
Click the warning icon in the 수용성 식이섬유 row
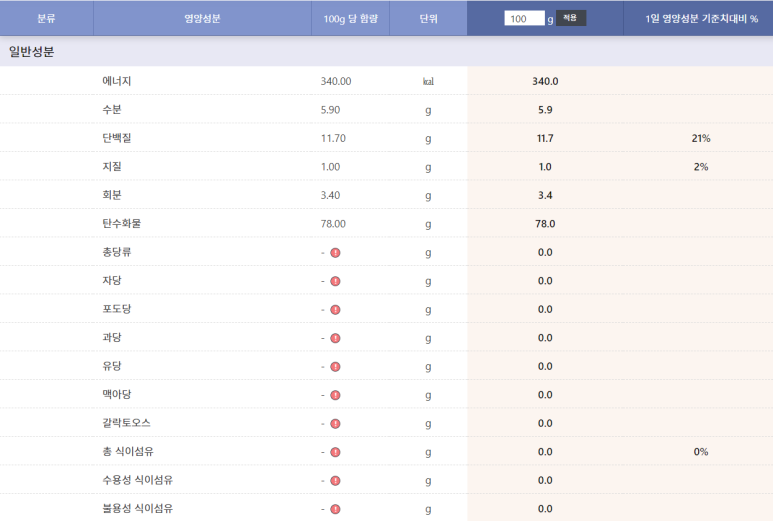point(335,481)
